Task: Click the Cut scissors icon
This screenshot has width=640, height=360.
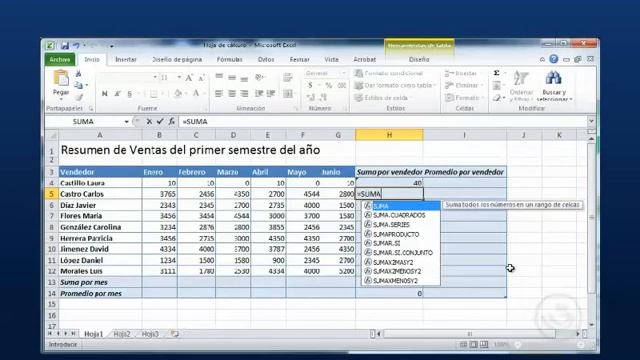Action: point(78,74)
